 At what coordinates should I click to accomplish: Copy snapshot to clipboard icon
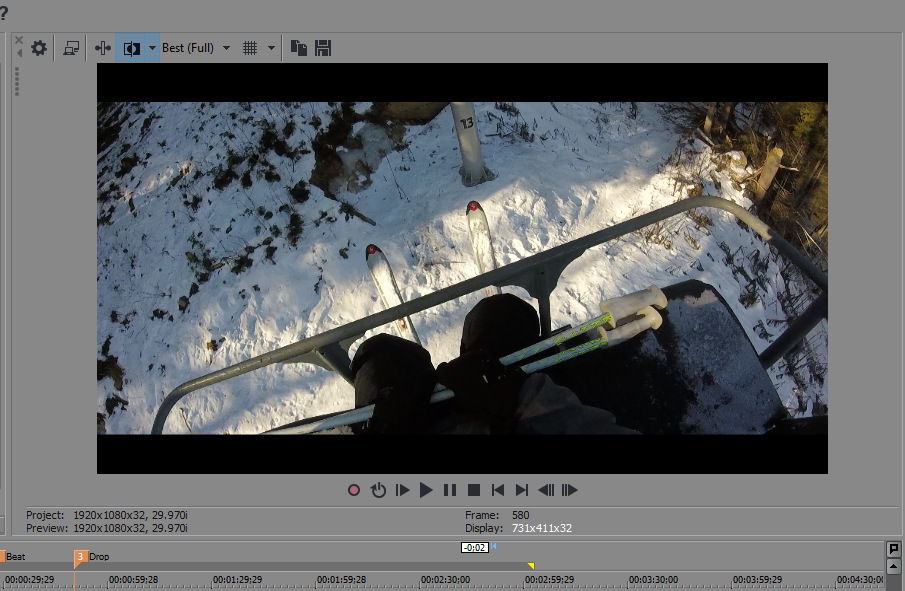coord(298,48)
